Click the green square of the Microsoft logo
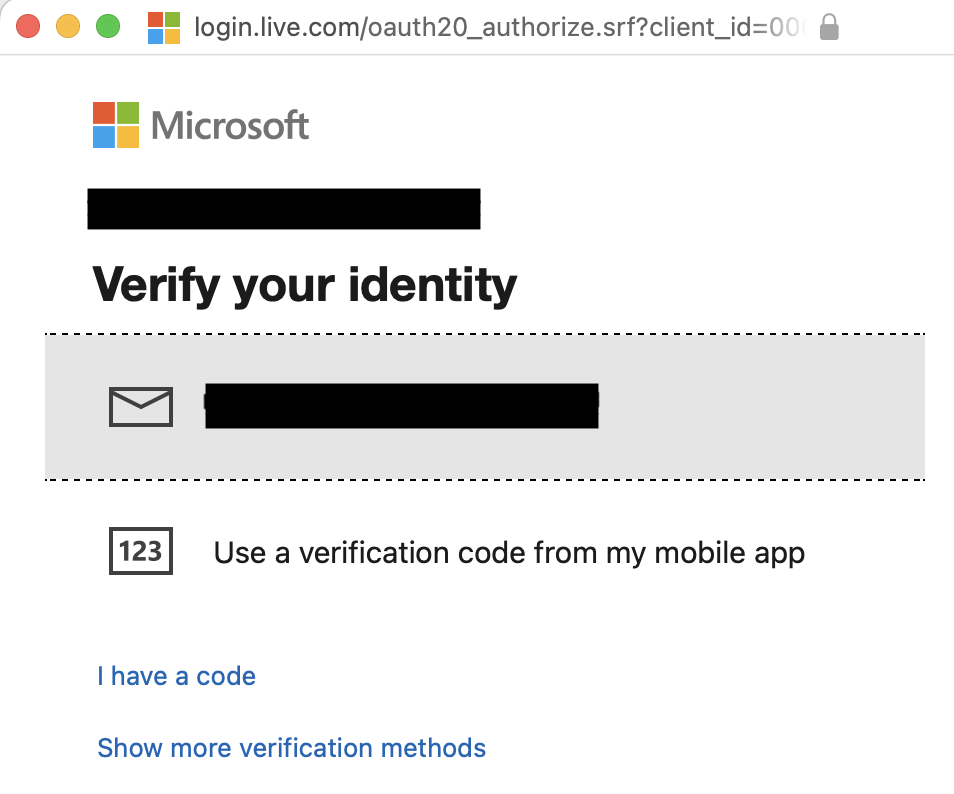 pos(128,112)
